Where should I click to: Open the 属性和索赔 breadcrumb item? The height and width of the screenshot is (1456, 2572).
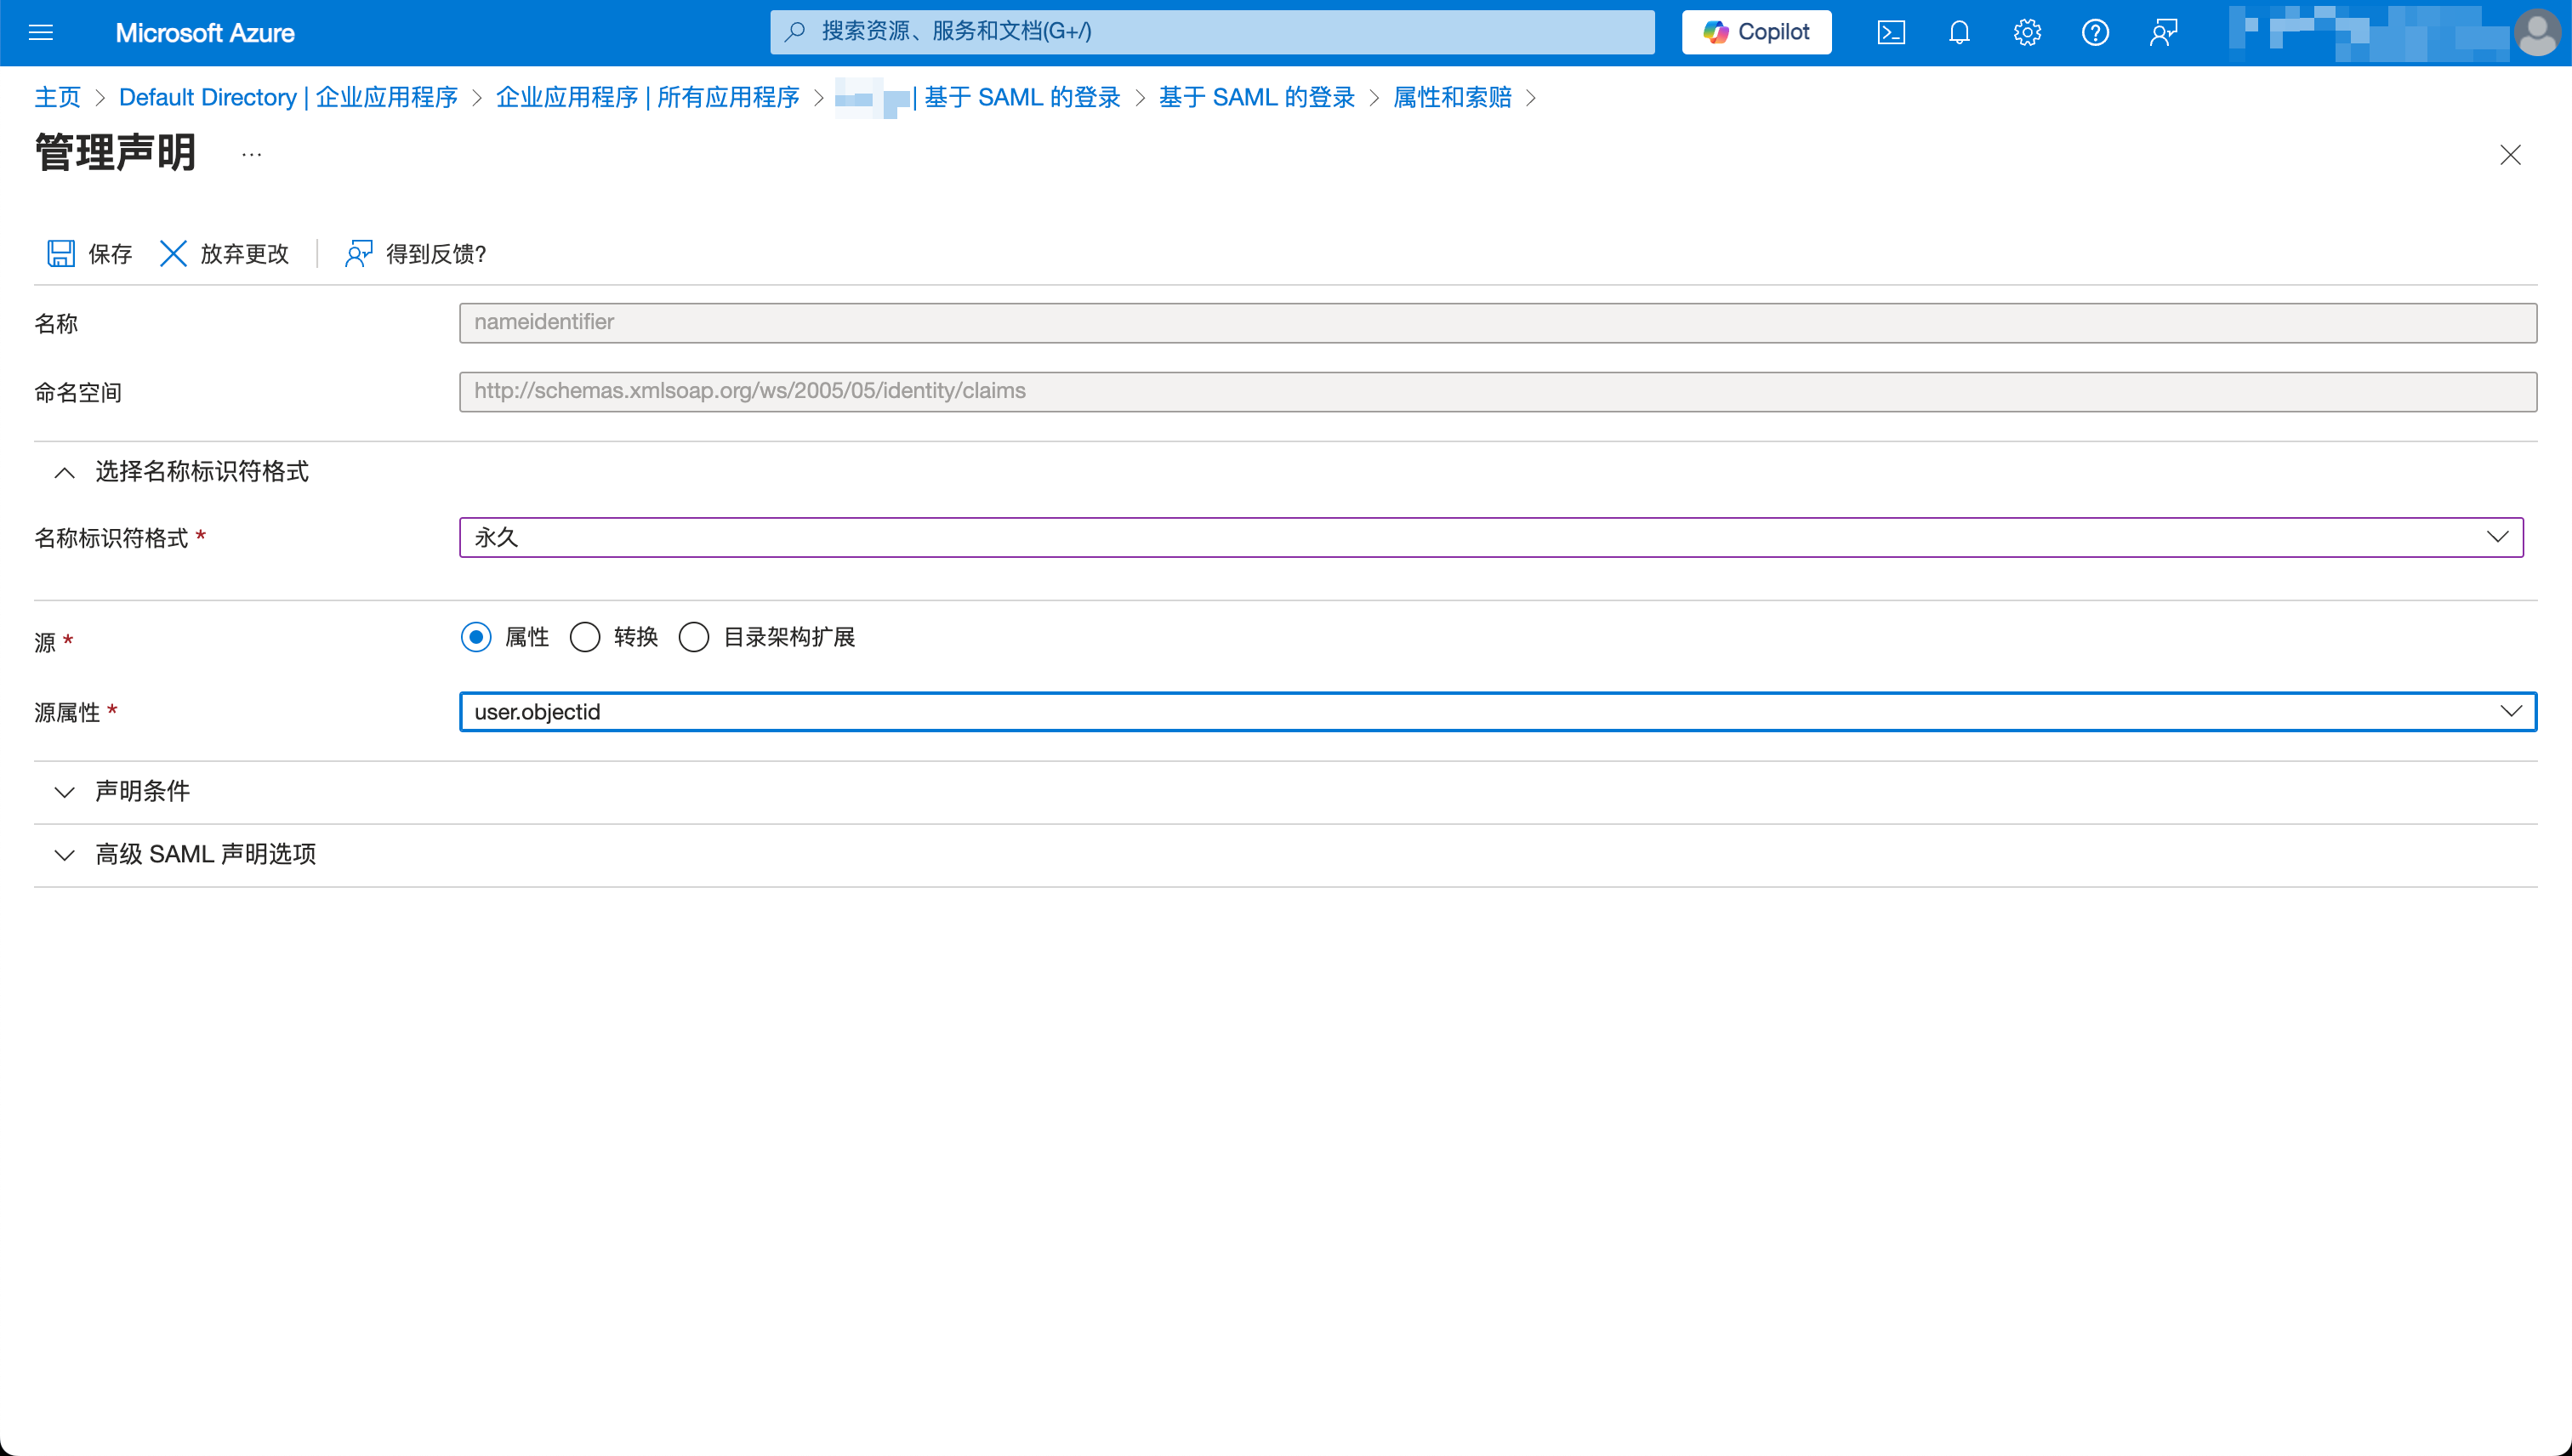(1452, 97)
